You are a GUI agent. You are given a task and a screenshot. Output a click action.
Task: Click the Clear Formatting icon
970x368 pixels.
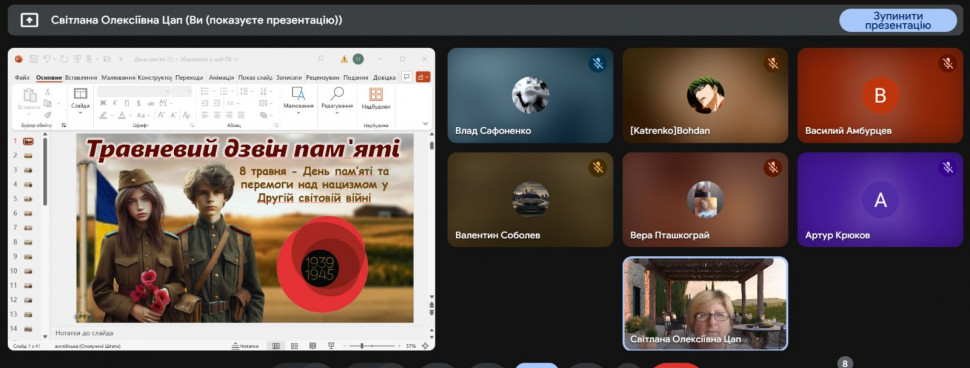coord(186,115)
